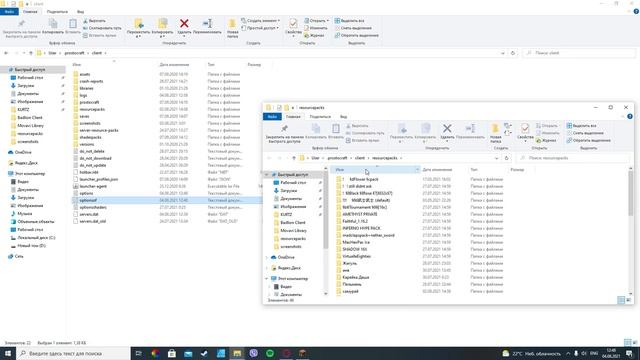Image resolution: width=640 pixels, height=360 pixels.
Task: Select 'Faithful_1.16.2' folder in resourcepacks
Action: coord(355,221)
